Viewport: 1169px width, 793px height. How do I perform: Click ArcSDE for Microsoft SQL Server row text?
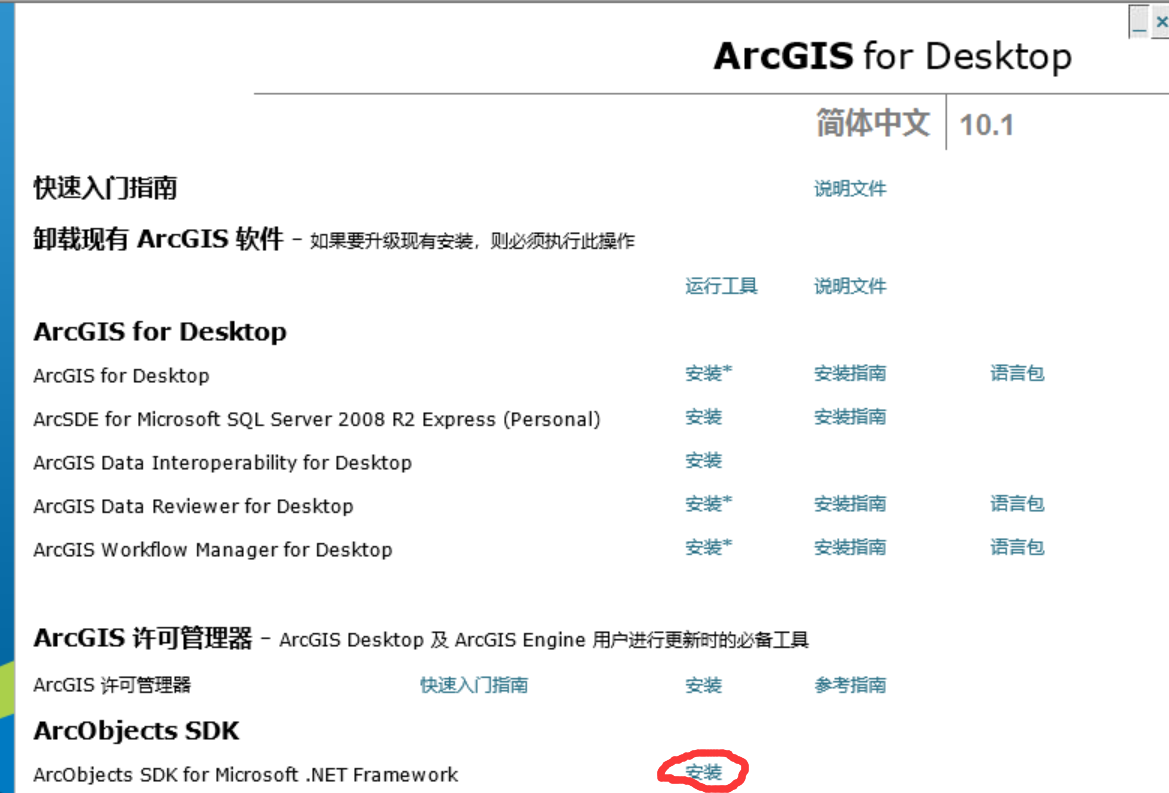[317, 420]
